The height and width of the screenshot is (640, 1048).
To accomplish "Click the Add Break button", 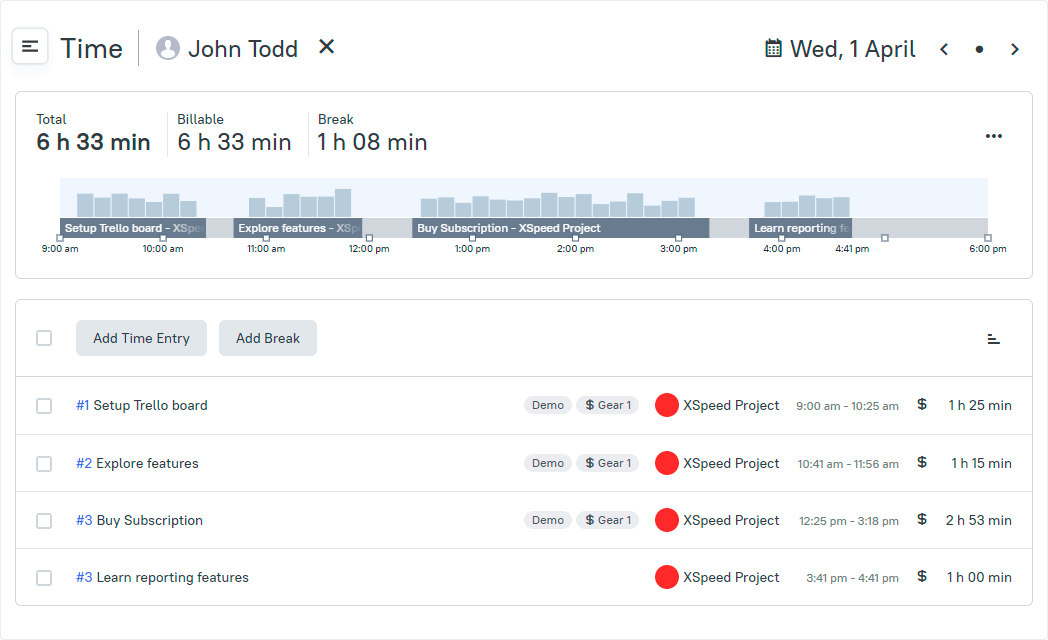I will [x=267, y=338].
